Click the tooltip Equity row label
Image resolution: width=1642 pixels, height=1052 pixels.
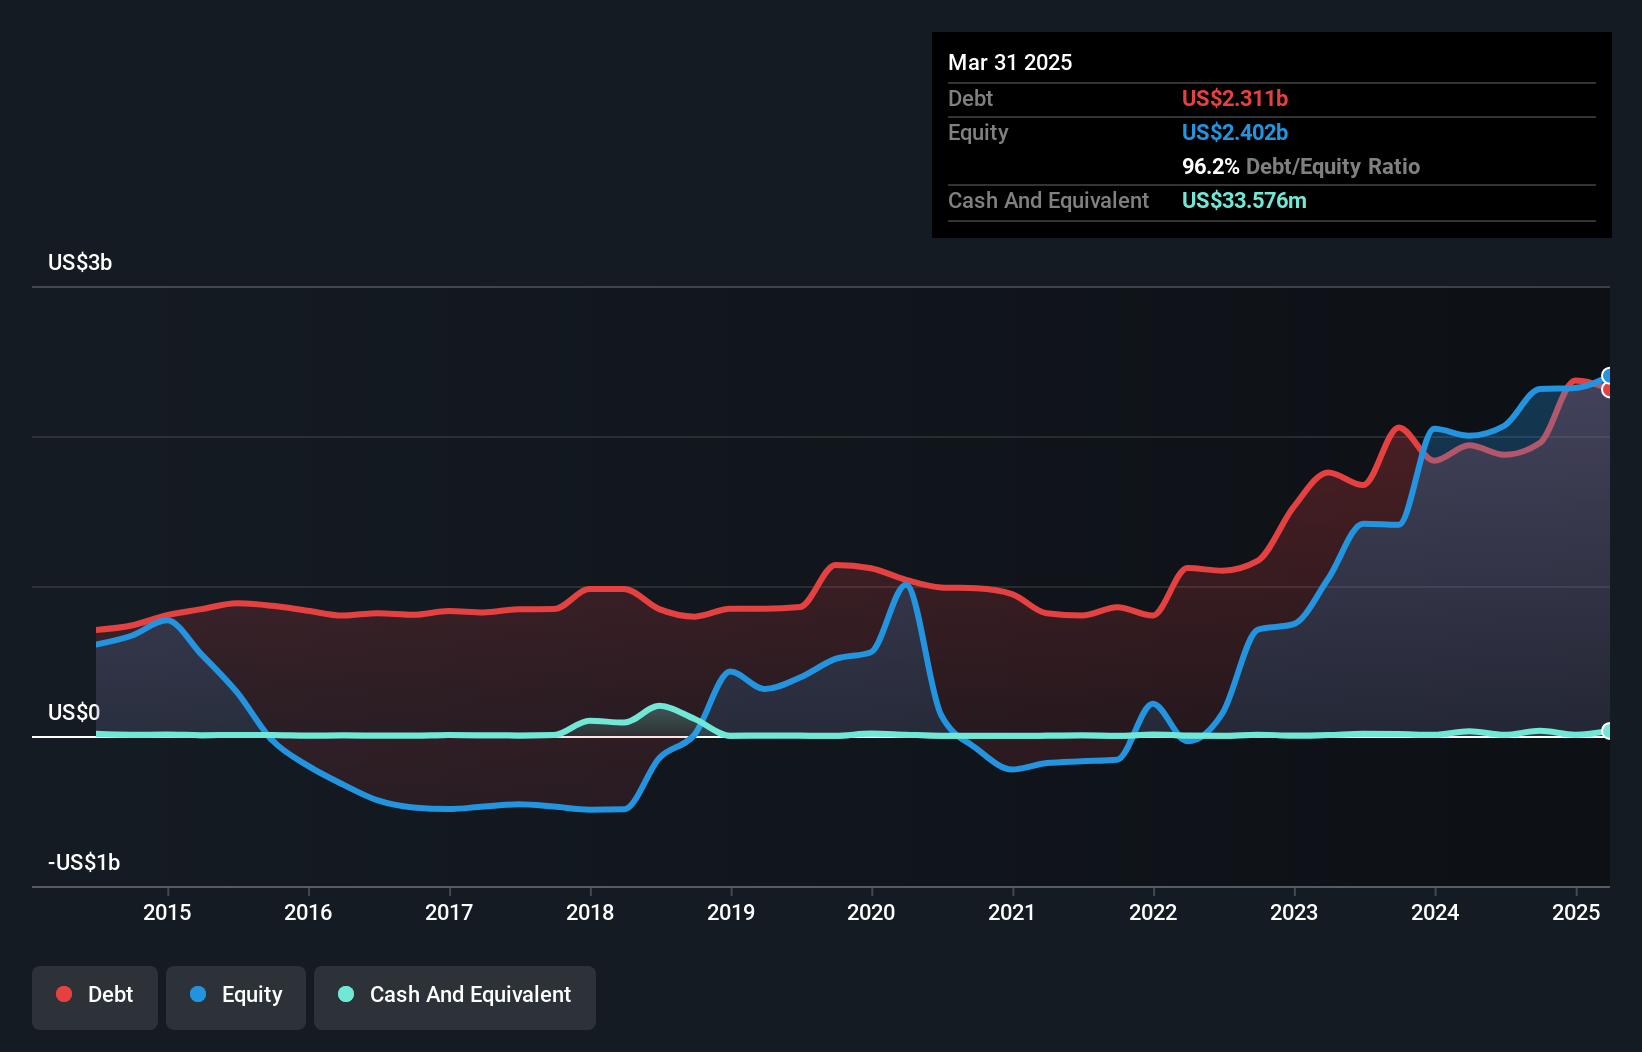point(978,132)
